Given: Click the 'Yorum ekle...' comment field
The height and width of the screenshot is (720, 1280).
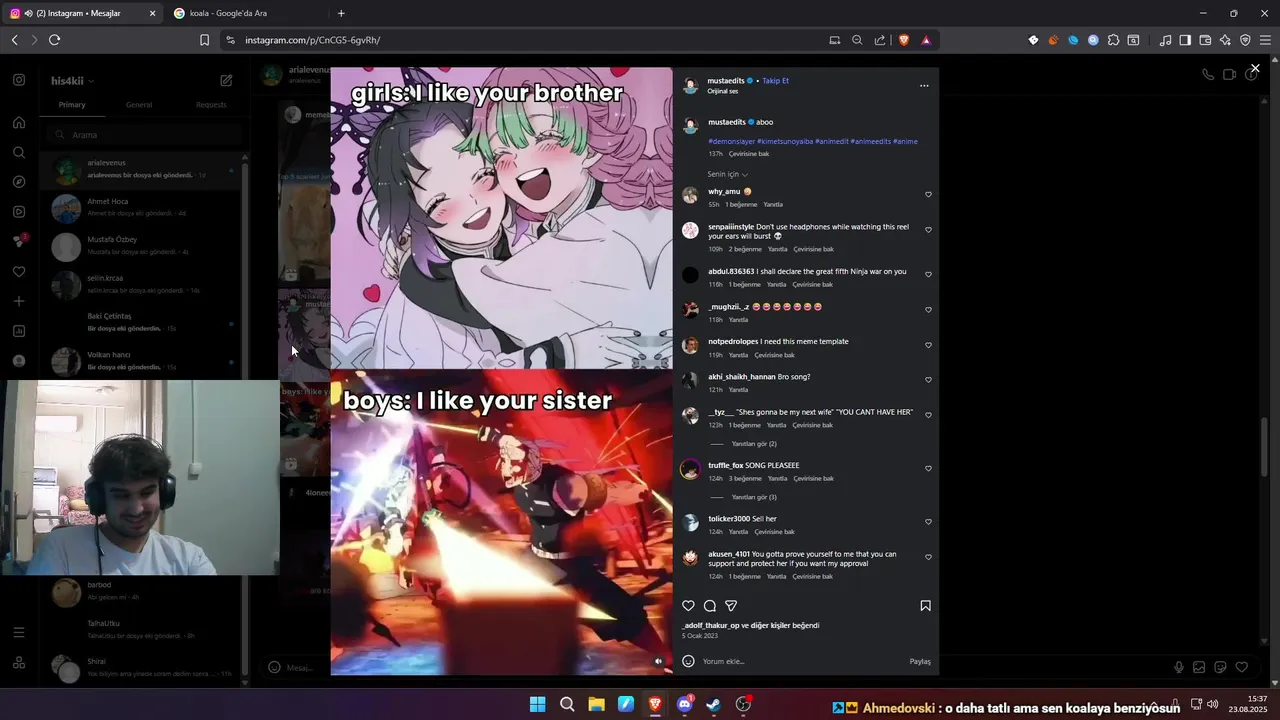Looking at the screenshot, I should point(800,661).
